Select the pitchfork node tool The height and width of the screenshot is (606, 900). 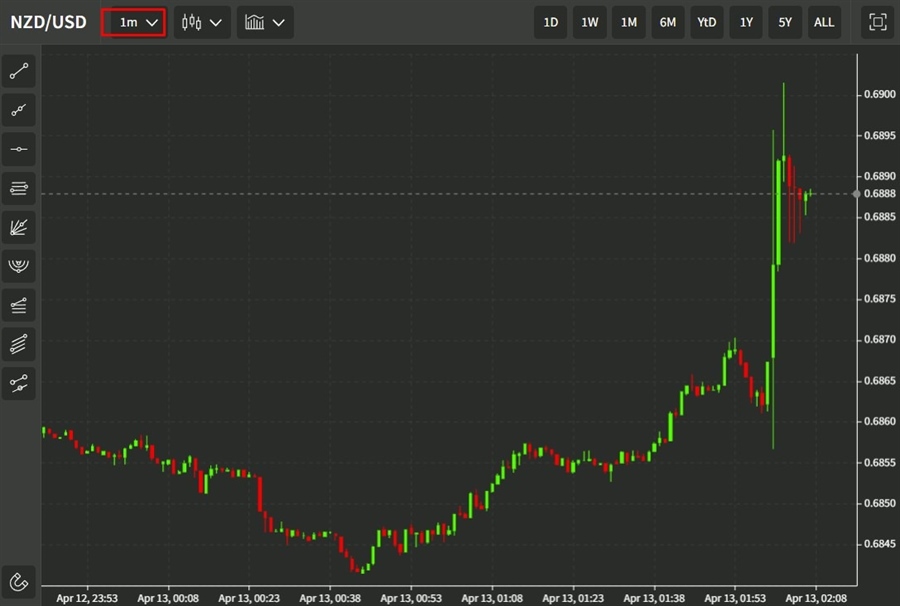(18, 383)
